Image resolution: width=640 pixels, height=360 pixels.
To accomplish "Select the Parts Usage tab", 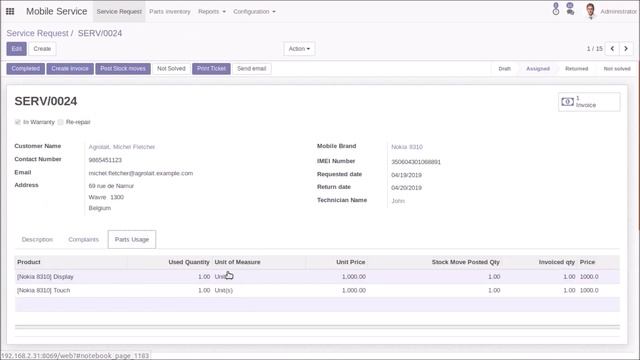I will click(132, 240).
